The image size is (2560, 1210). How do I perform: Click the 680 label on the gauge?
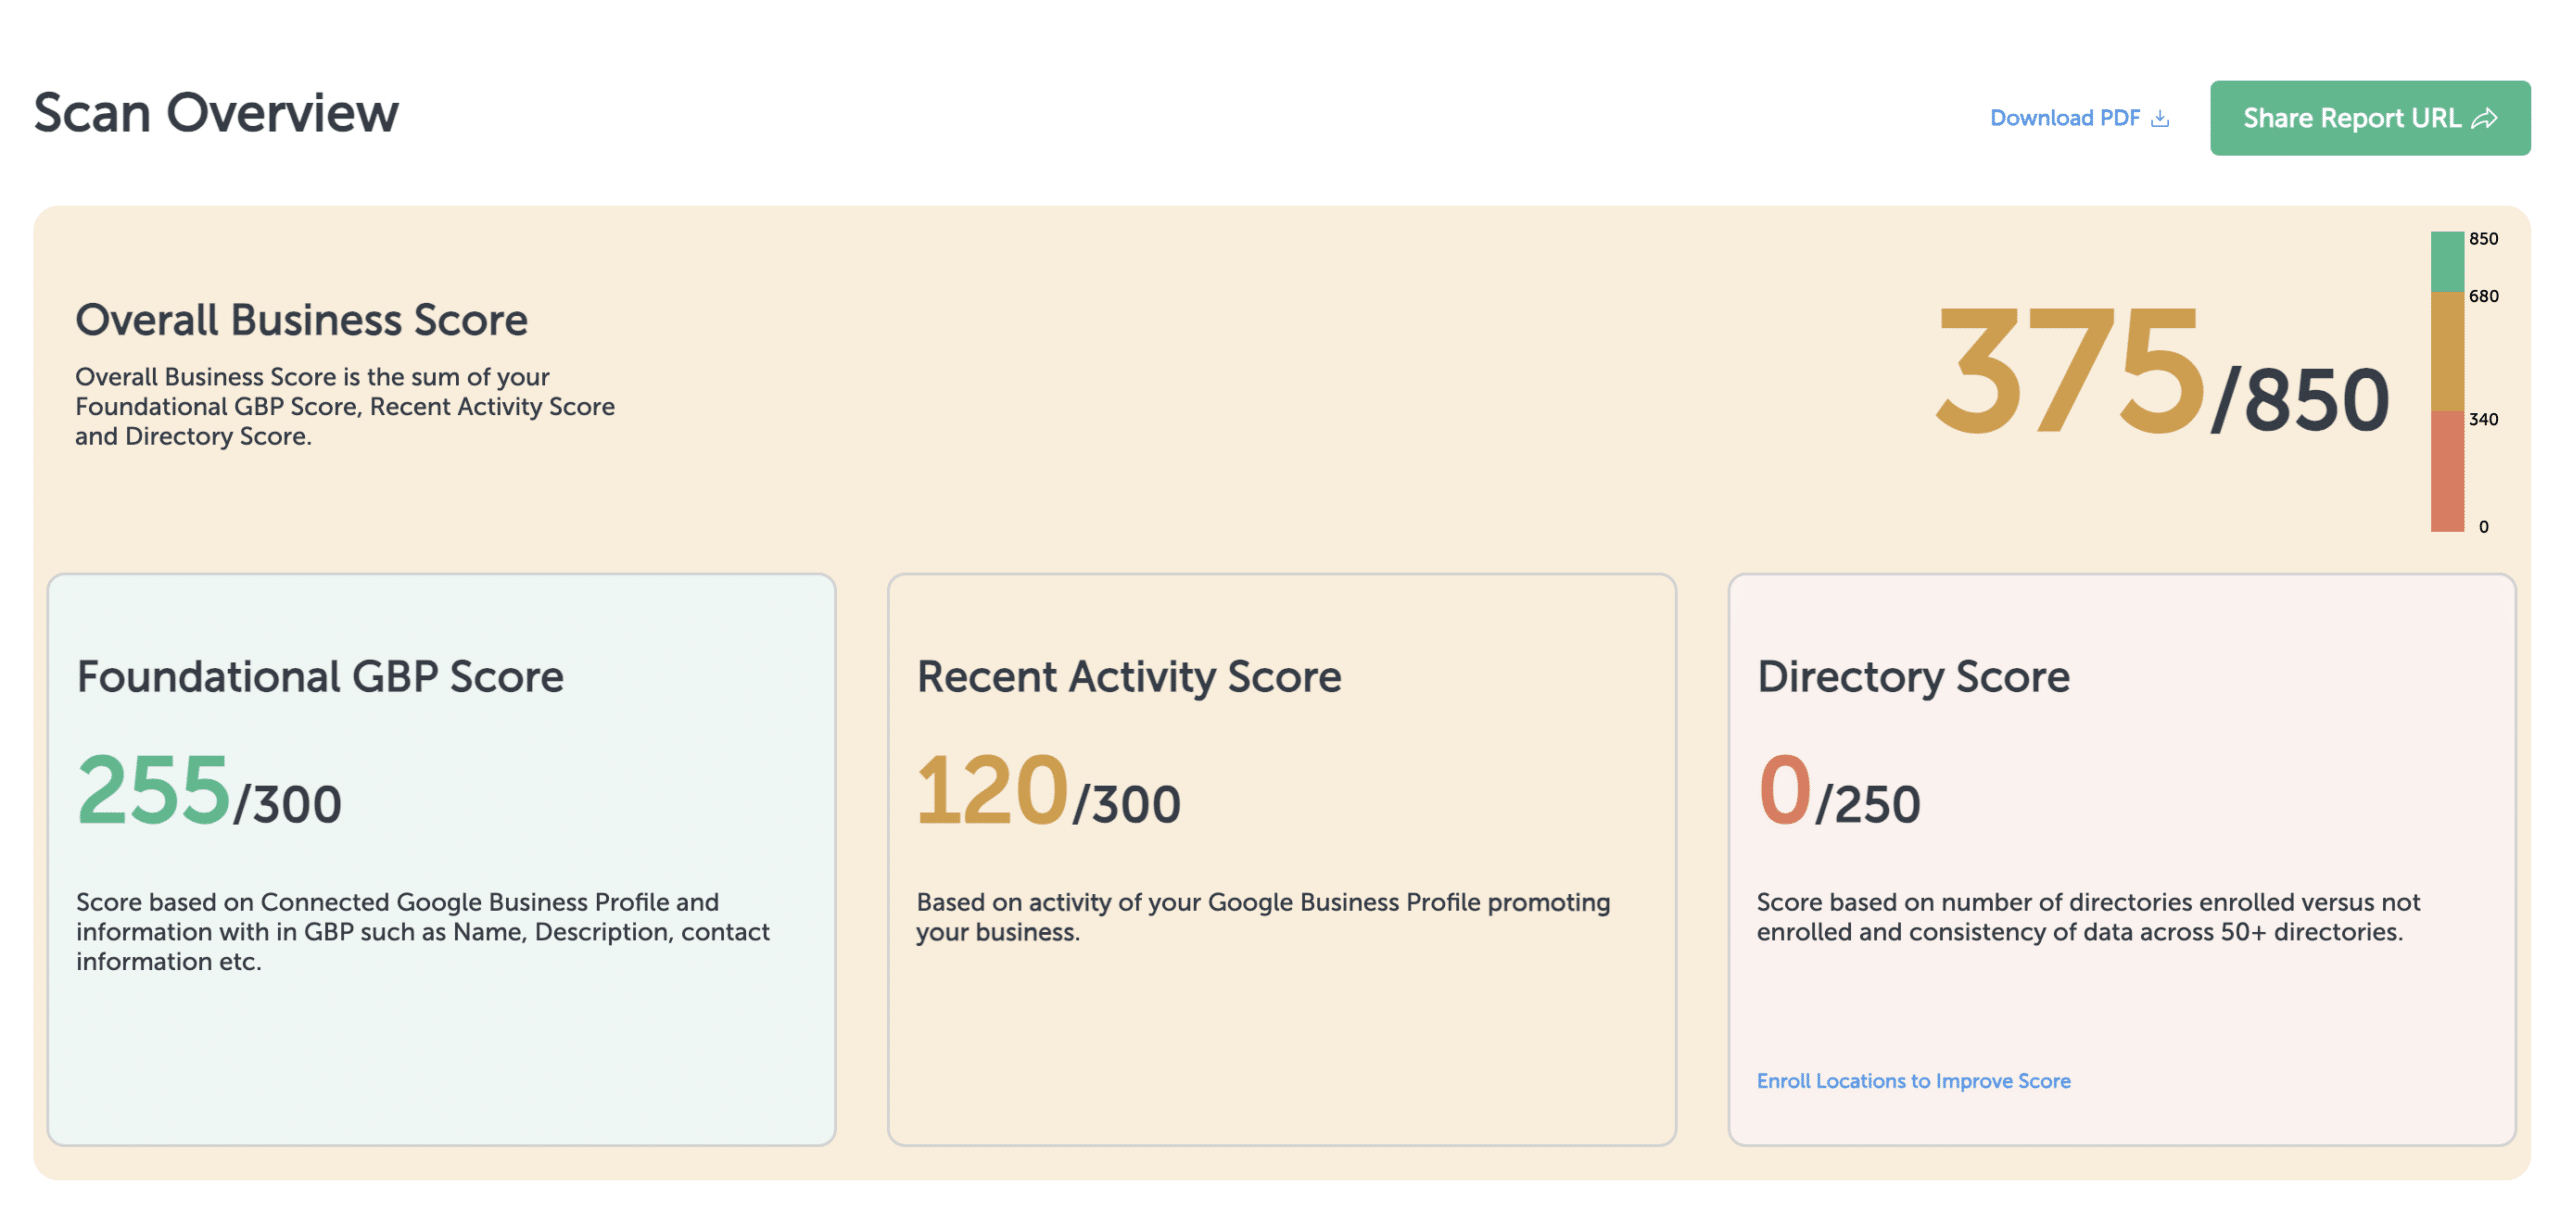[x=2482, y=296]
